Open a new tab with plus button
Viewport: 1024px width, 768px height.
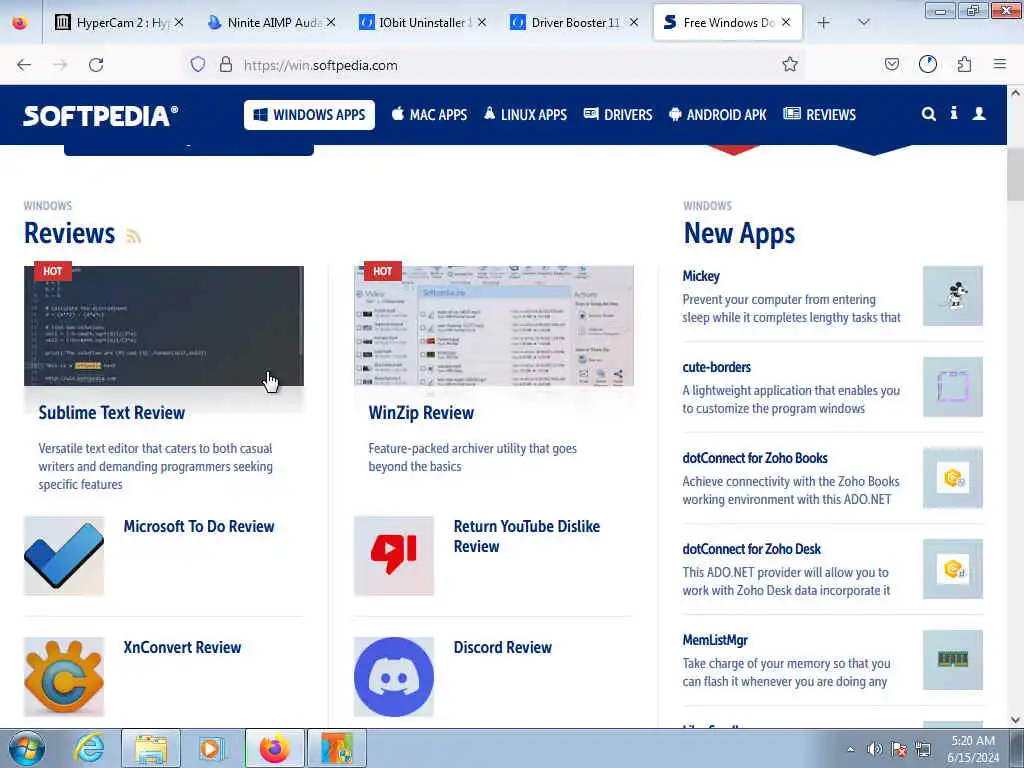coord(824,22)
